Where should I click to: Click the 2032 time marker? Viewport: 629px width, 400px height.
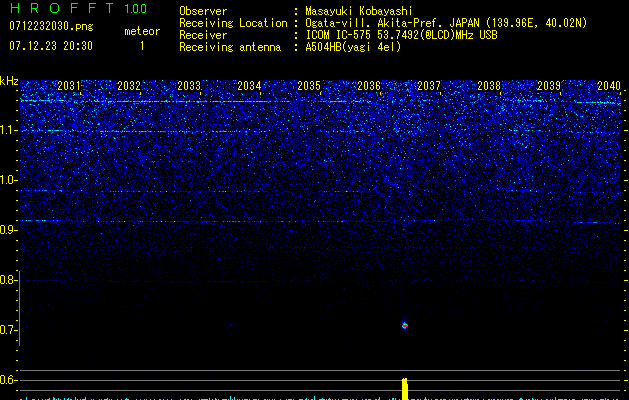[x=129, y=85]
